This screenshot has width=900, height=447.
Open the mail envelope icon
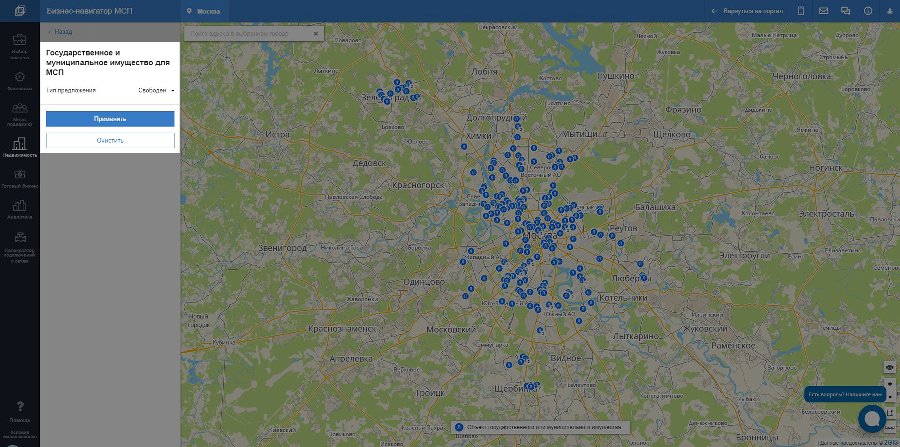coord(823,11)
